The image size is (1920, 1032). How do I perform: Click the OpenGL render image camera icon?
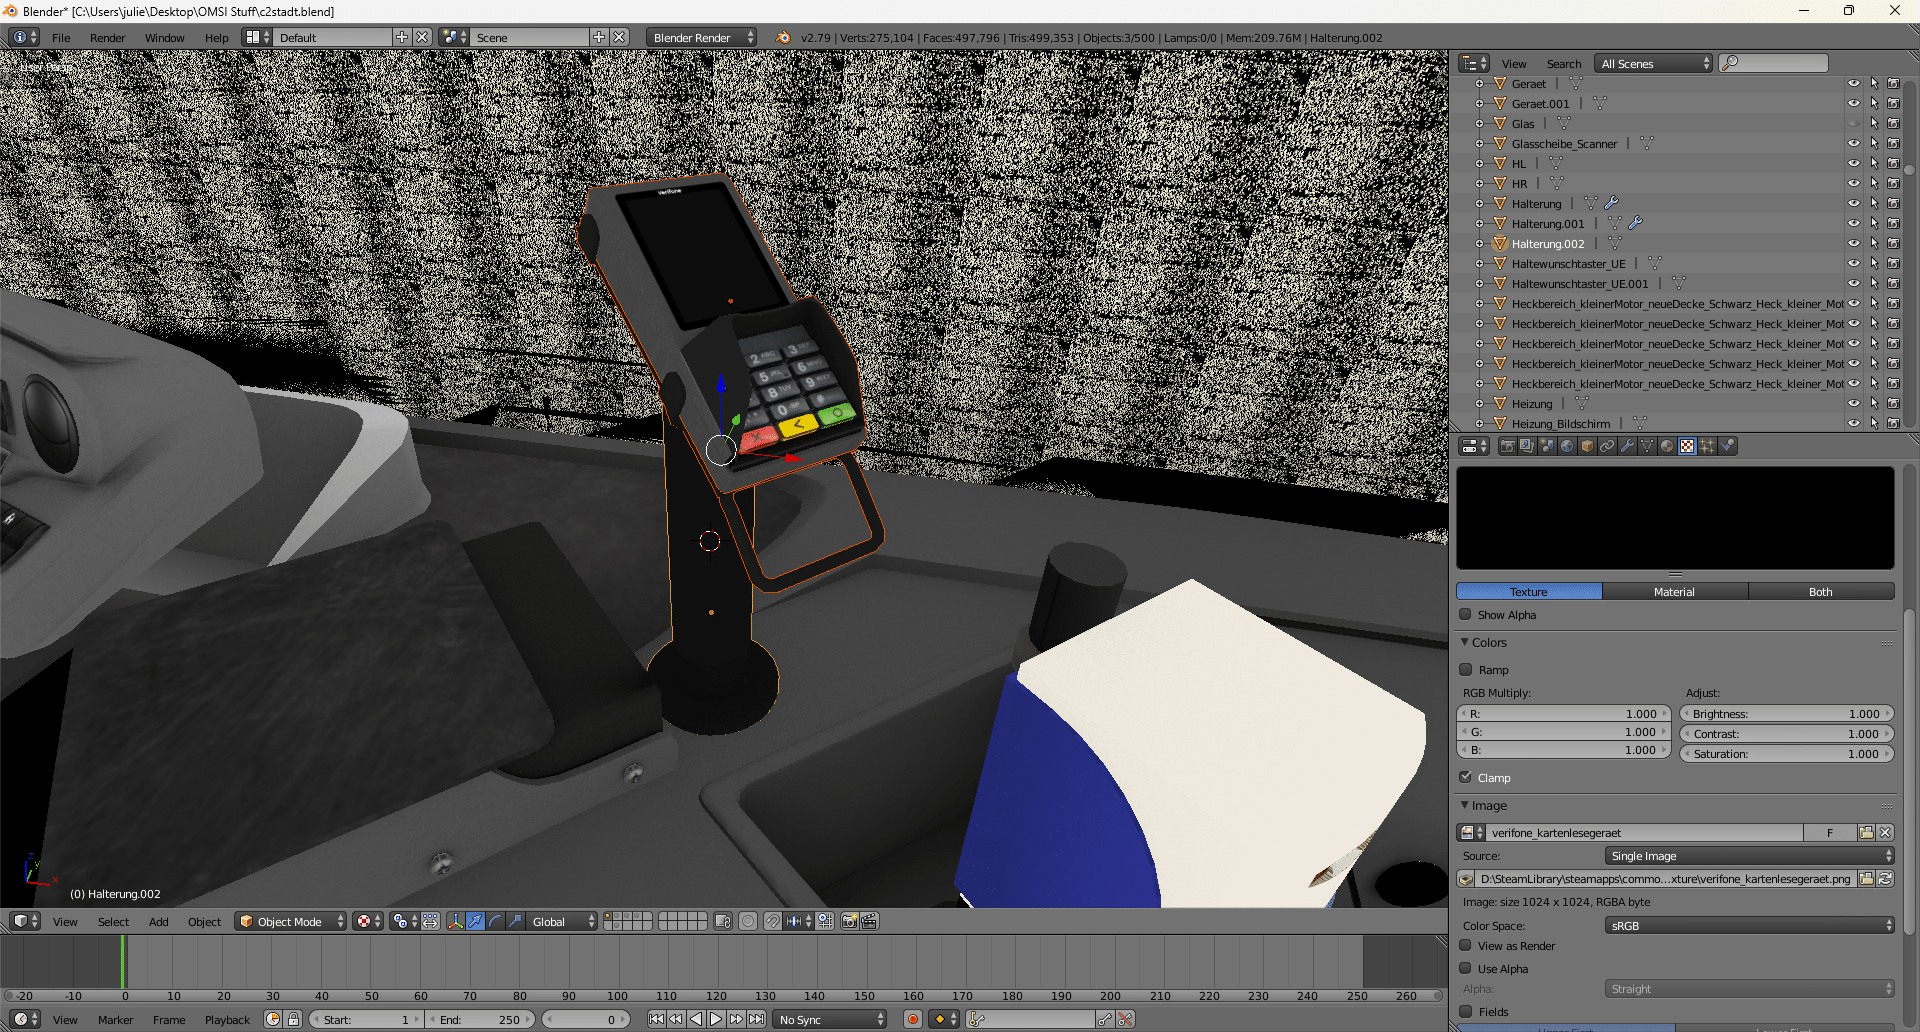849,921
